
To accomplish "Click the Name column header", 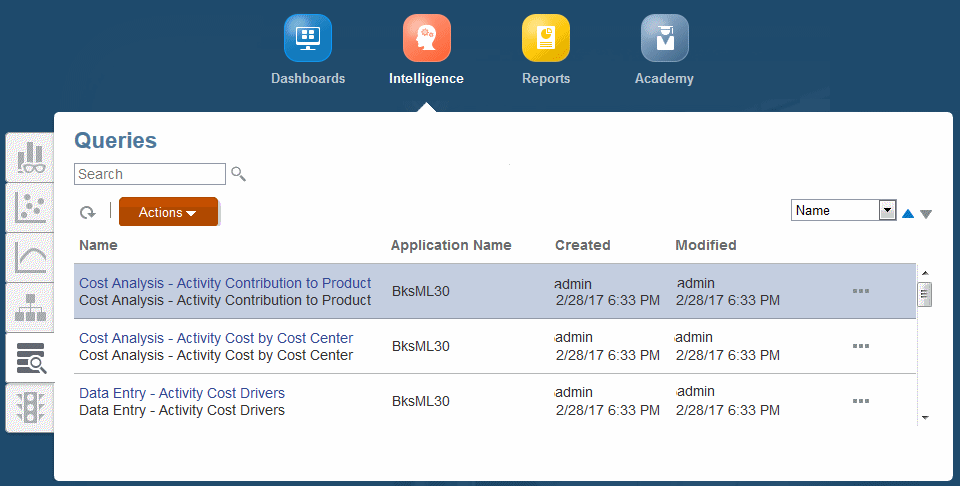I will (98, 245).
